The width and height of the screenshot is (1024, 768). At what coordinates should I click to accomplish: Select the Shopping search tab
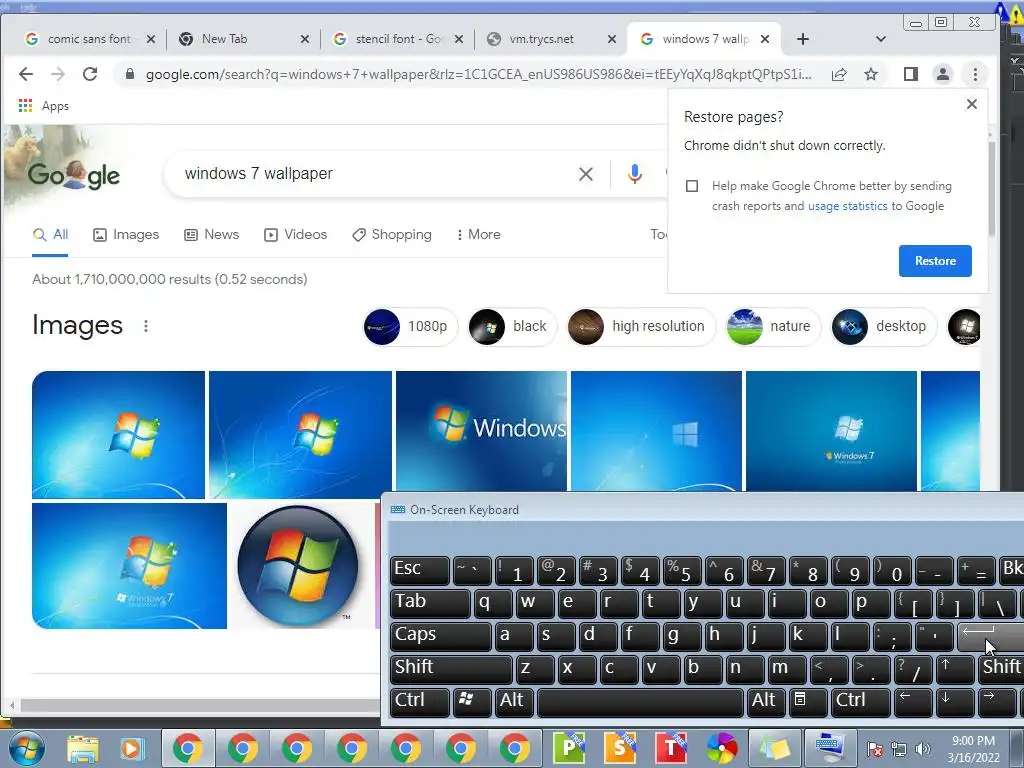[392, 234]
